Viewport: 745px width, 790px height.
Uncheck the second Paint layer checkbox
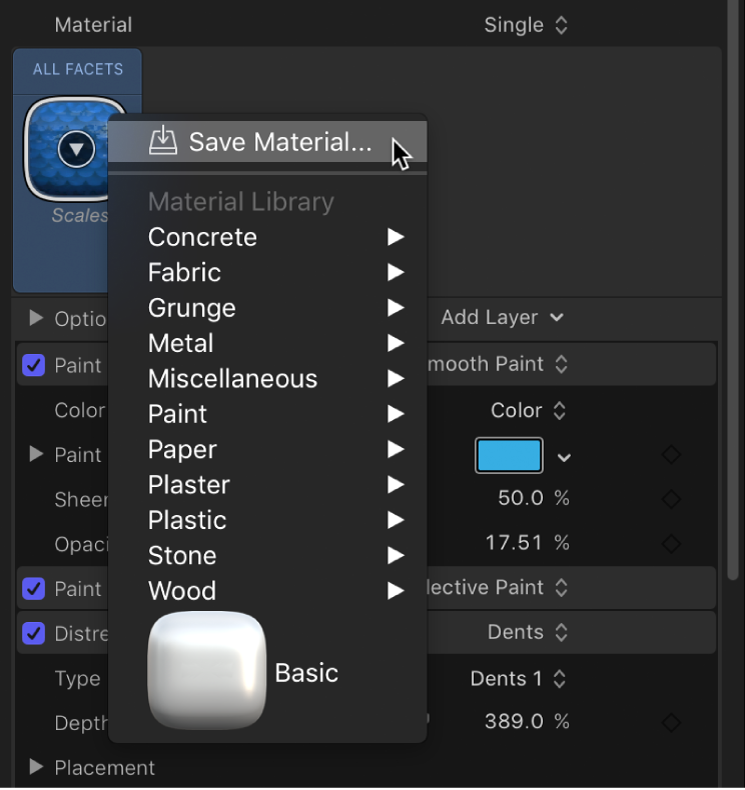pos(34,589)
